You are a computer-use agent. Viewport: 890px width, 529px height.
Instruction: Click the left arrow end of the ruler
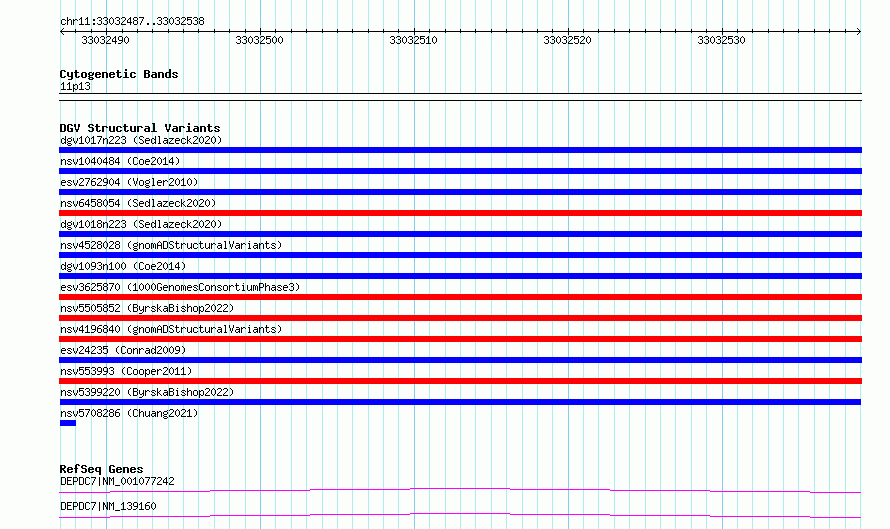tap(62, 32)
